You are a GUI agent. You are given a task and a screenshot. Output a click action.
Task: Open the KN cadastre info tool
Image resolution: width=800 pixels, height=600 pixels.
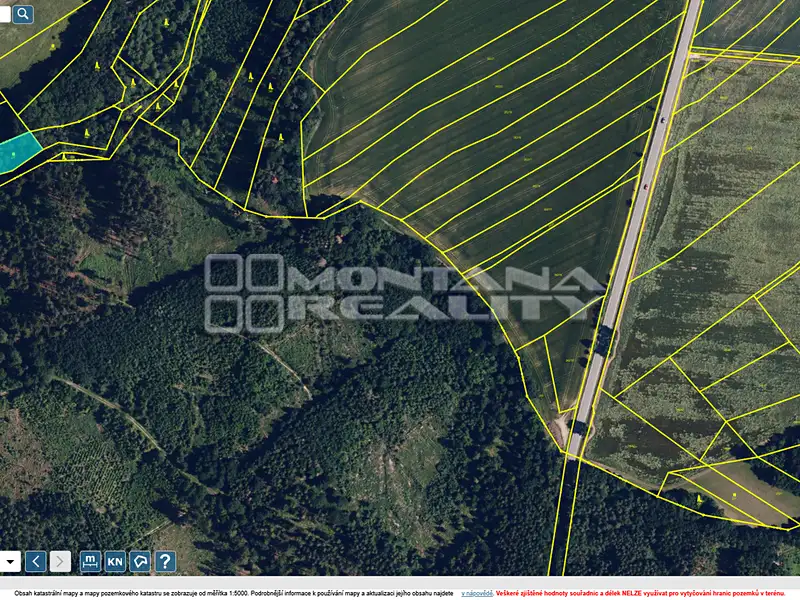(115, 562)
